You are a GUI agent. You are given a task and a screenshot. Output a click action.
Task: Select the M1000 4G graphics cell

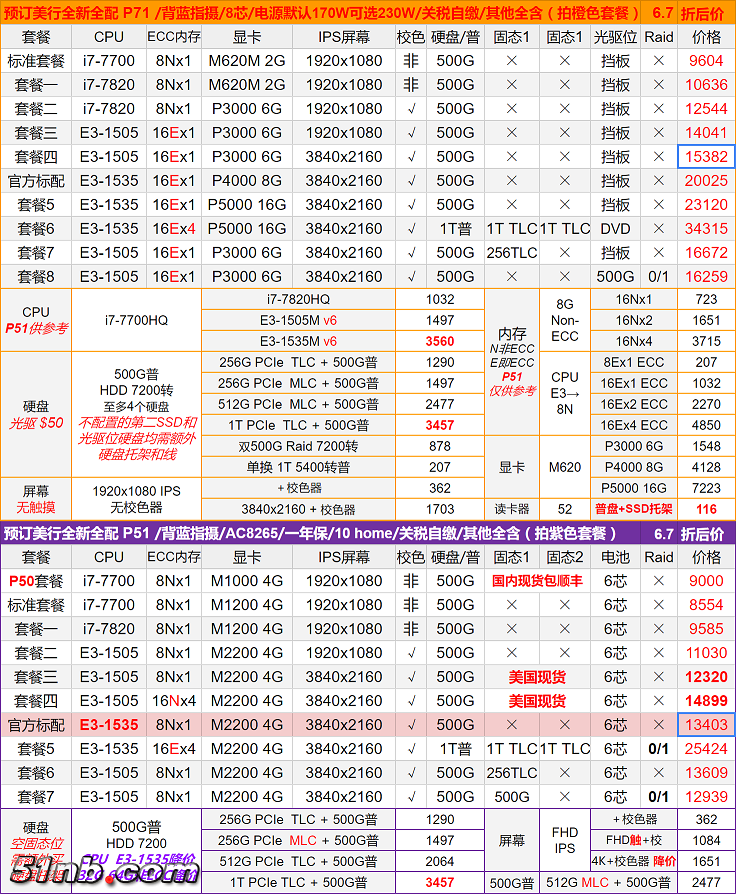click(x=246, y=581)
